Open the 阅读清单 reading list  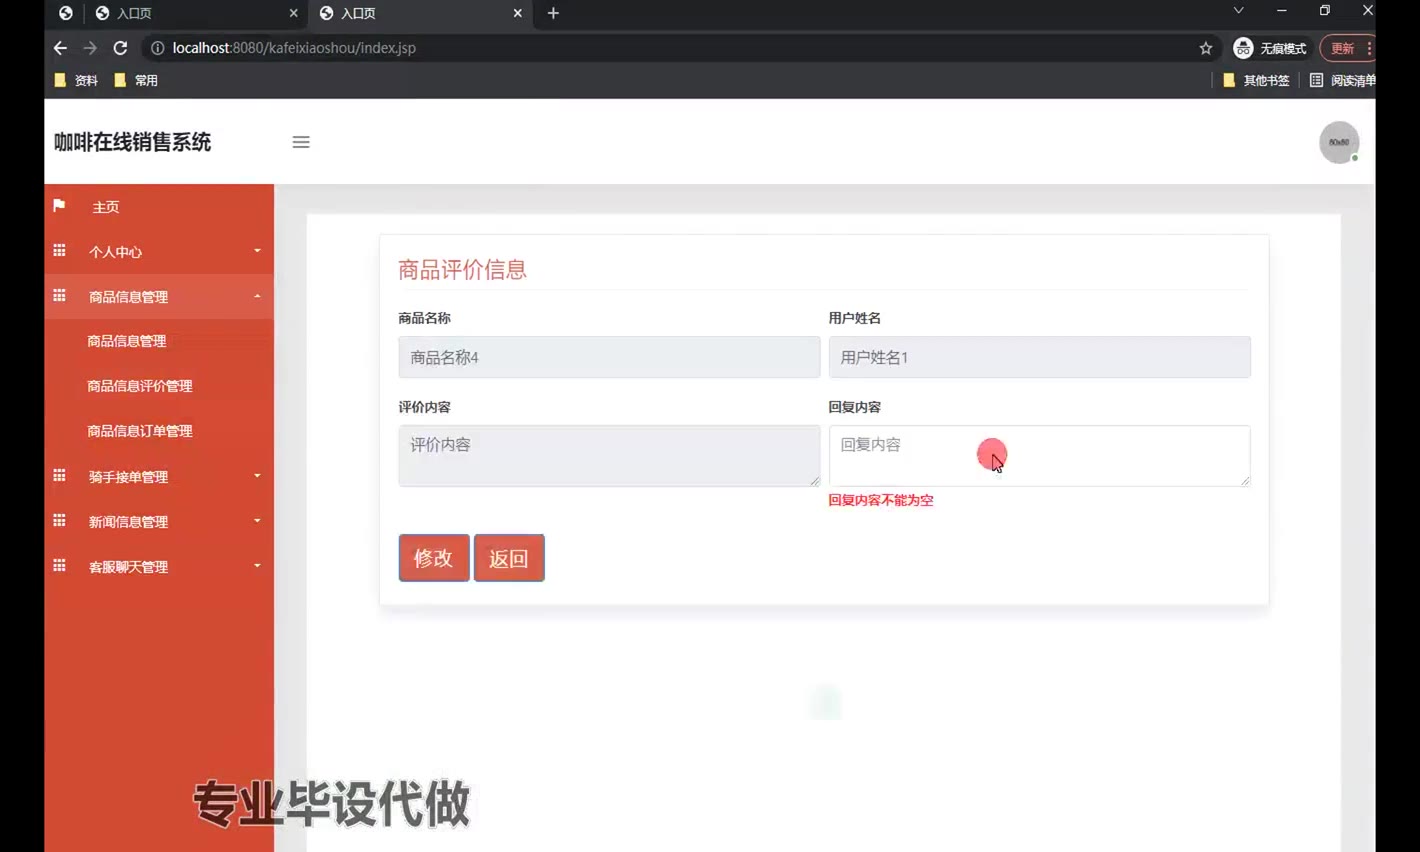(1343, 80)
